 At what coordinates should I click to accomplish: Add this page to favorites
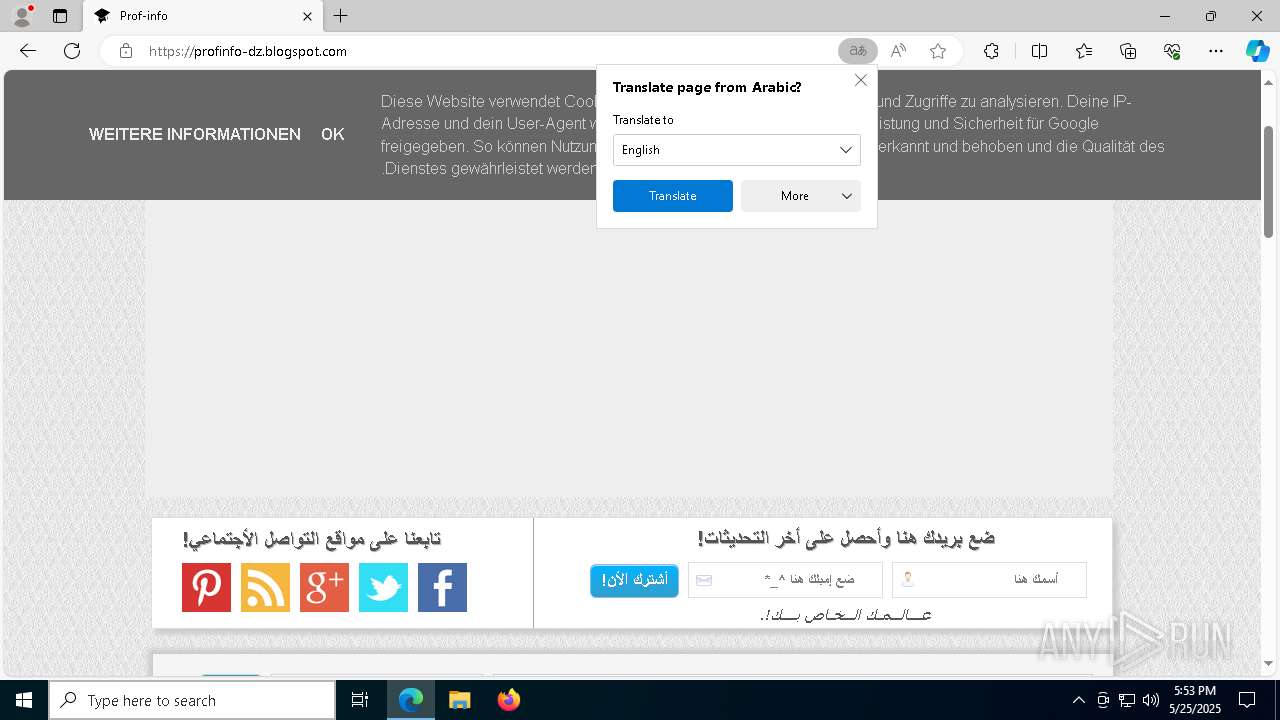coord(938,51)
